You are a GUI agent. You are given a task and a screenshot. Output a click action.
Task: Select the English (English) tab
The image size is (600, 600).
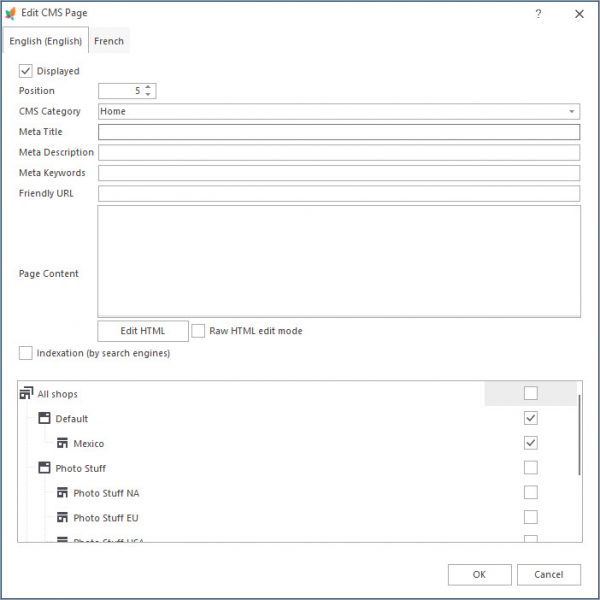point(45,42)
